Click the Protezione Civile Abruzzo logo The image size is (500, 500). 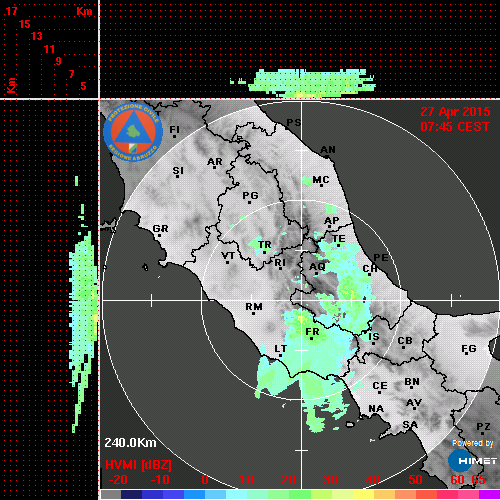point(133,133)
